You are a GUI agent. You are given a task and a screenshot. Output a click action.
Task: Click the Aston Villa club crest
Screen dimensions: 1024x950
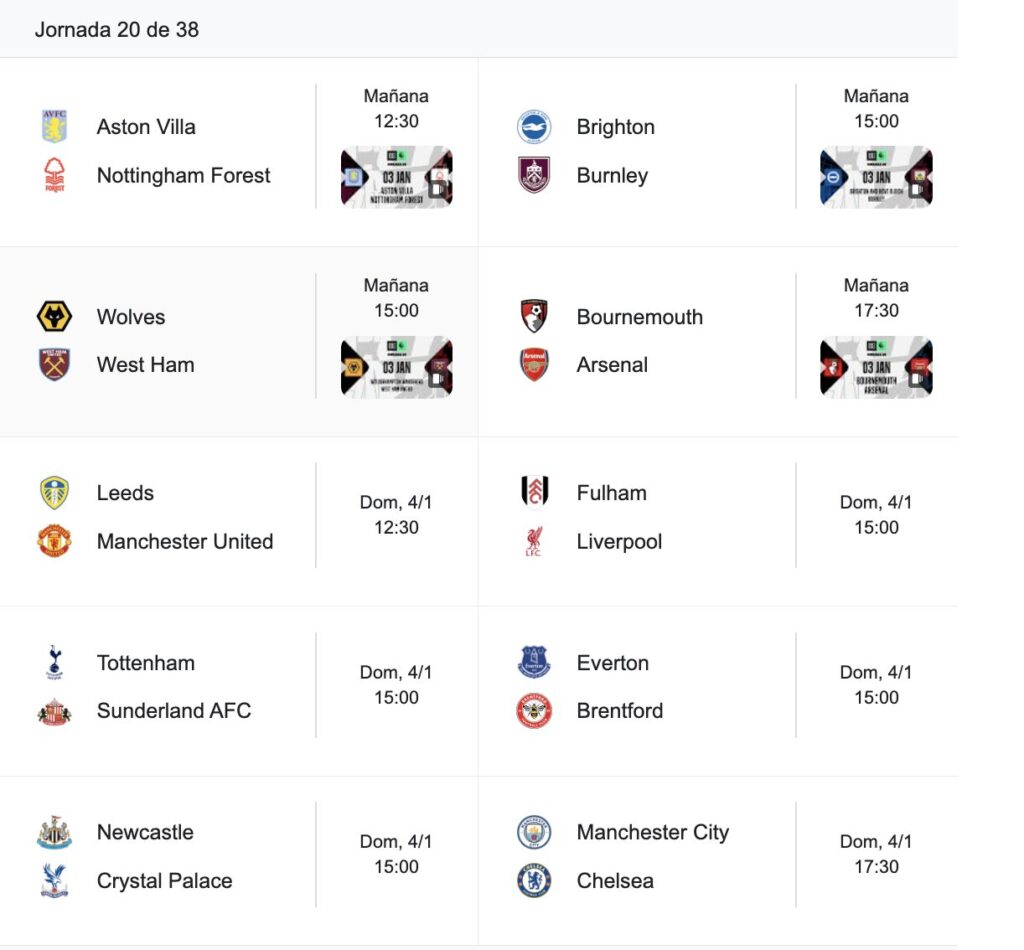(x=54, y=127)
